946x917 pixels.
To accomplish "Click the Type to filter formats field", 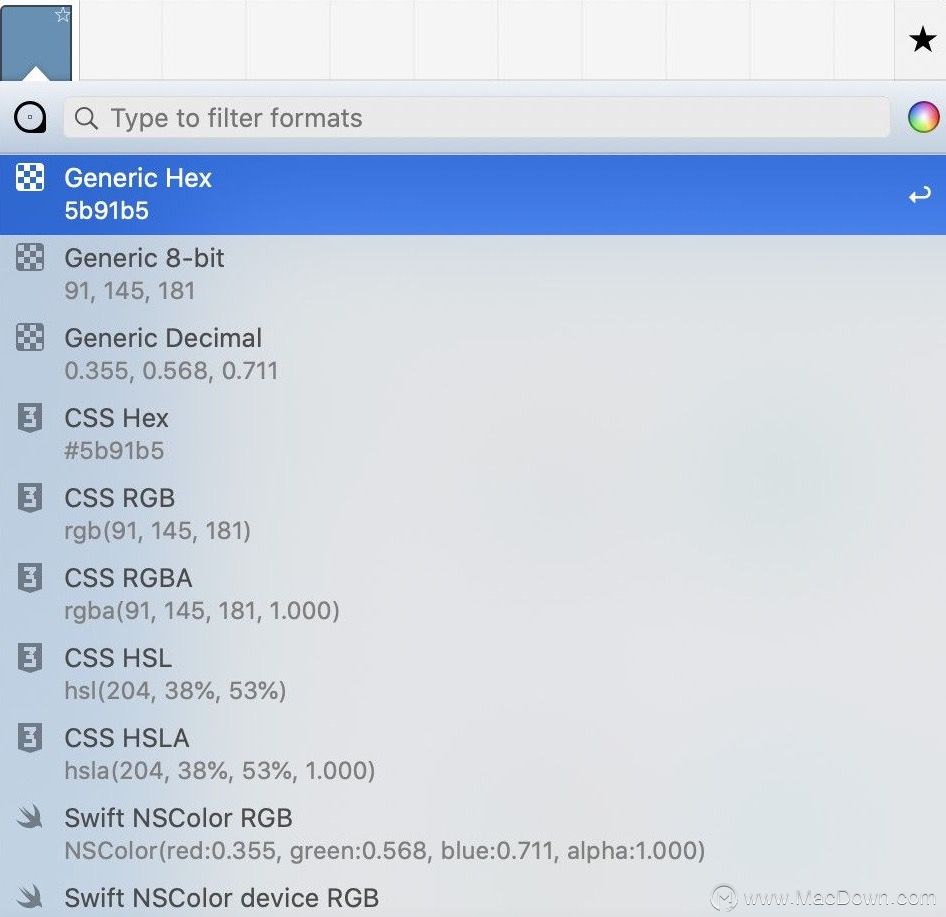I will (477, 118).
